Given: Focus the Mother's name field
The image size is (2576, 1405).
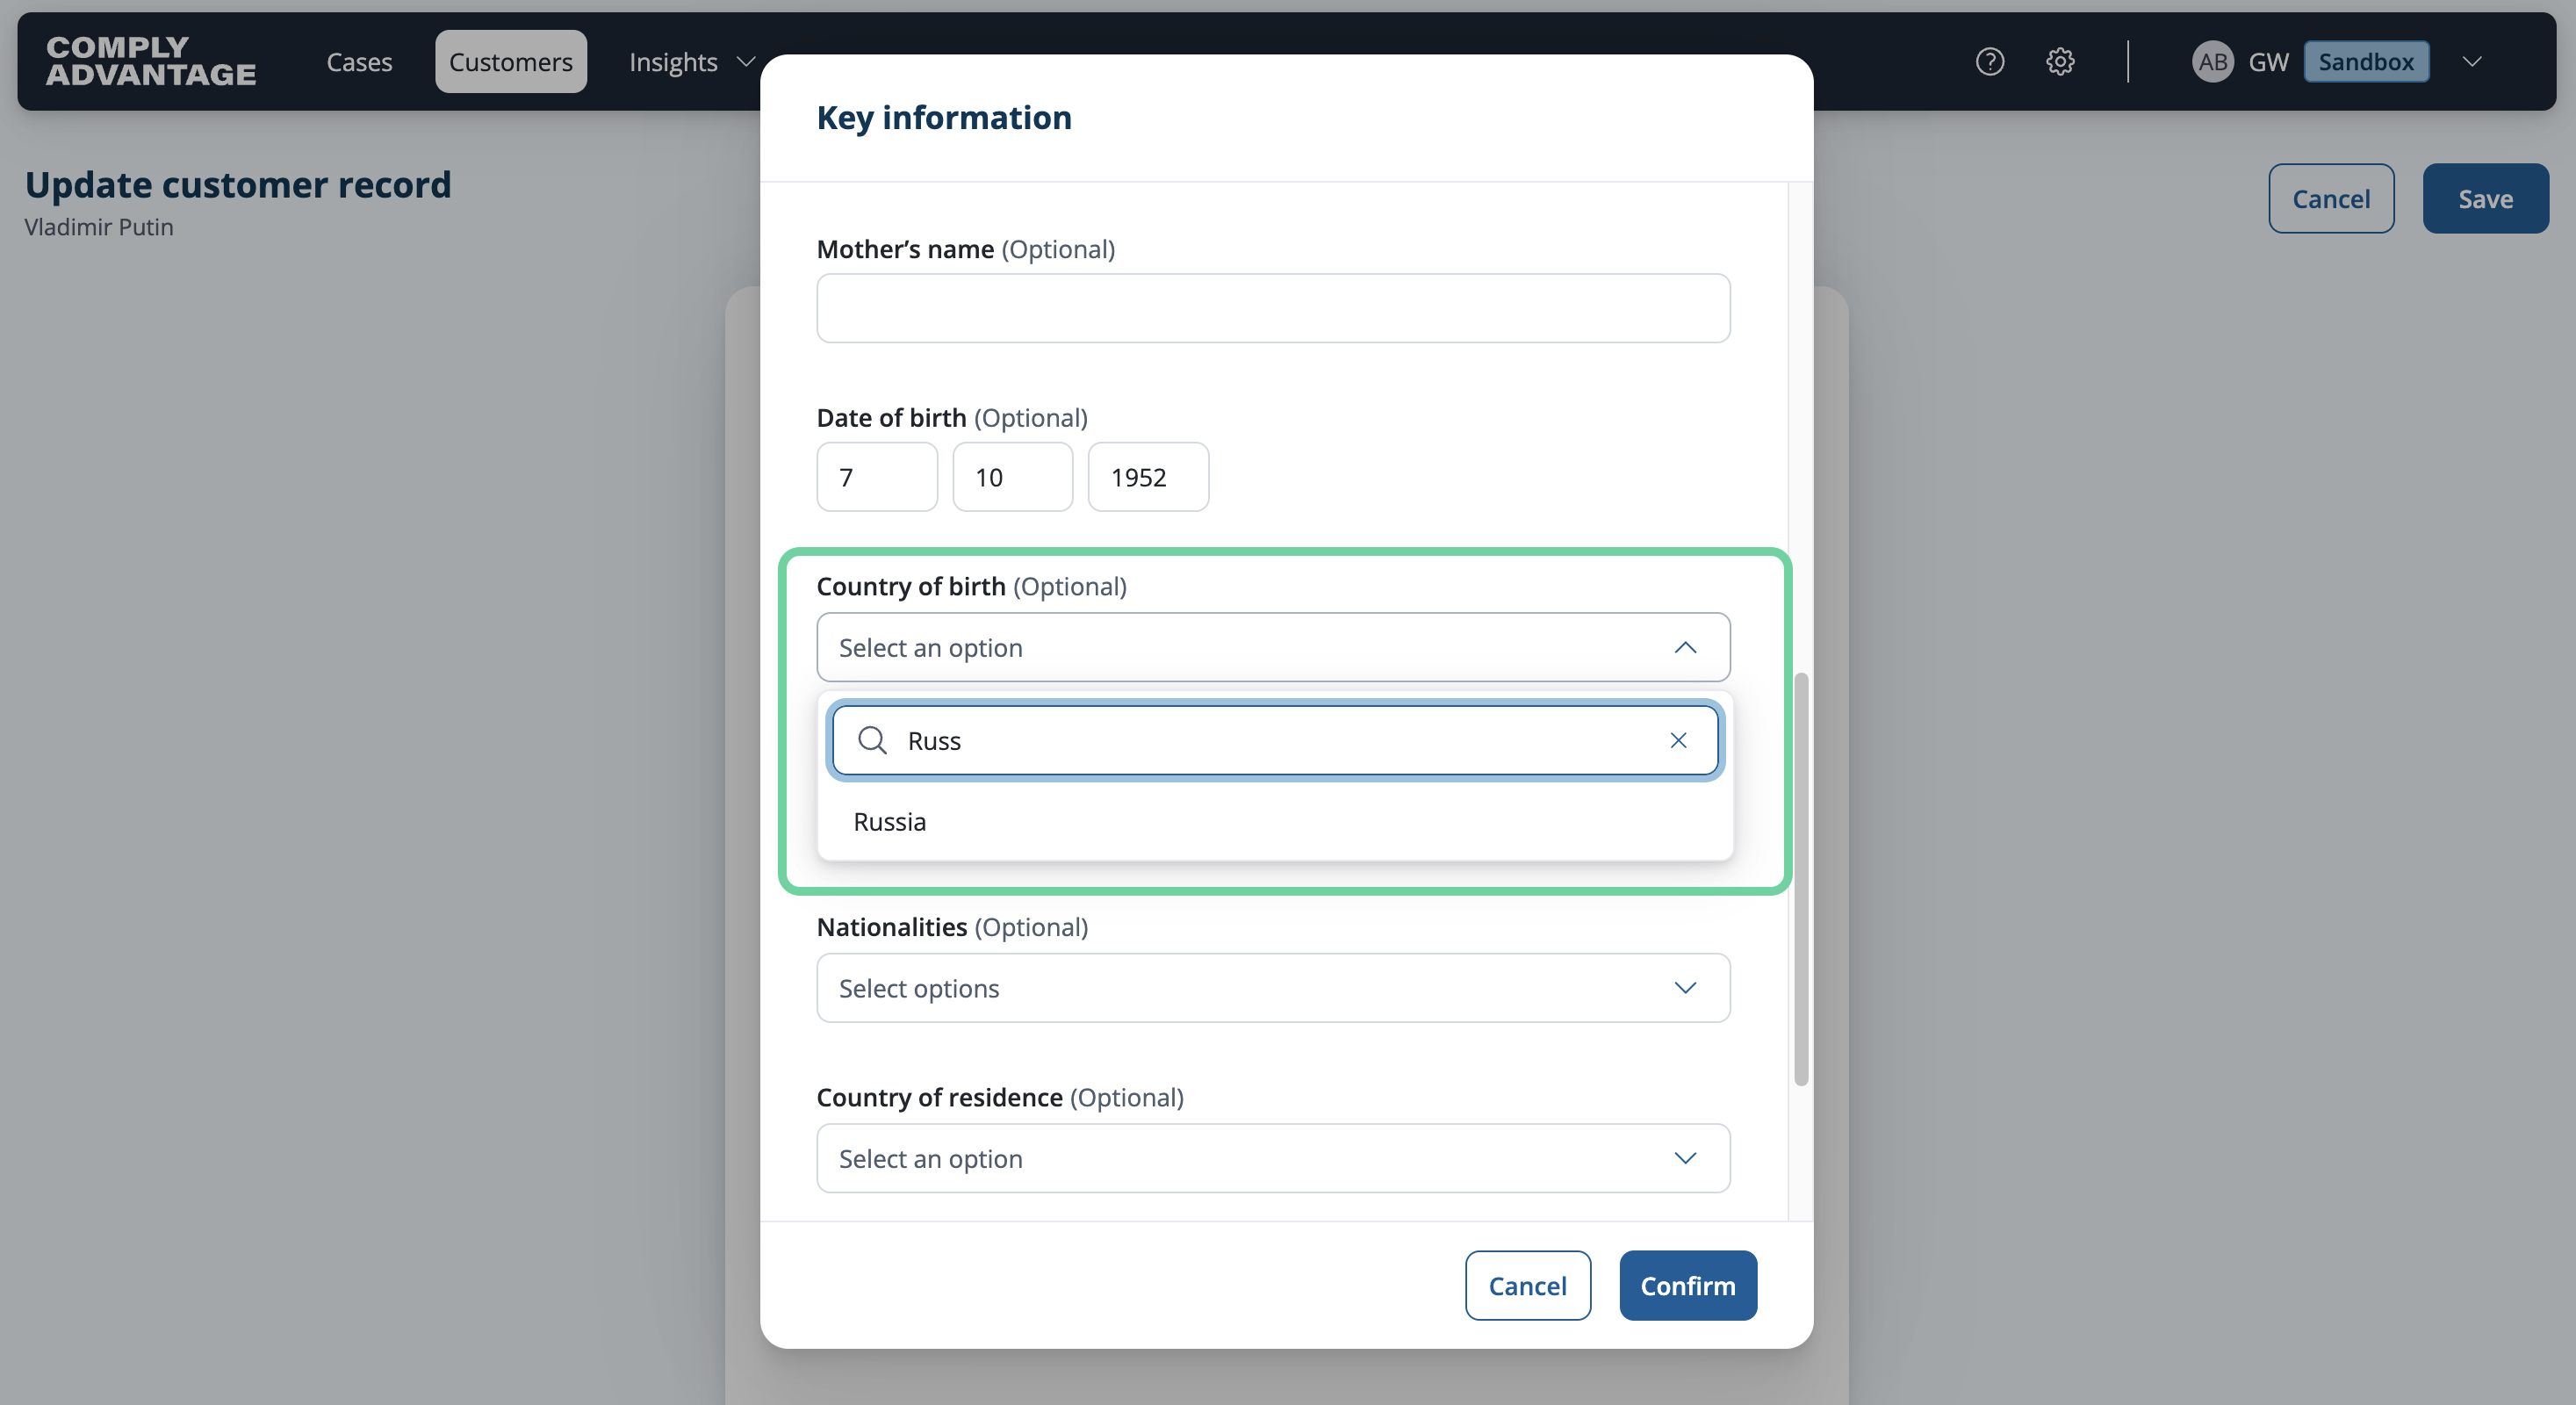Looking at the screenshot, I should pos(1273,308).
